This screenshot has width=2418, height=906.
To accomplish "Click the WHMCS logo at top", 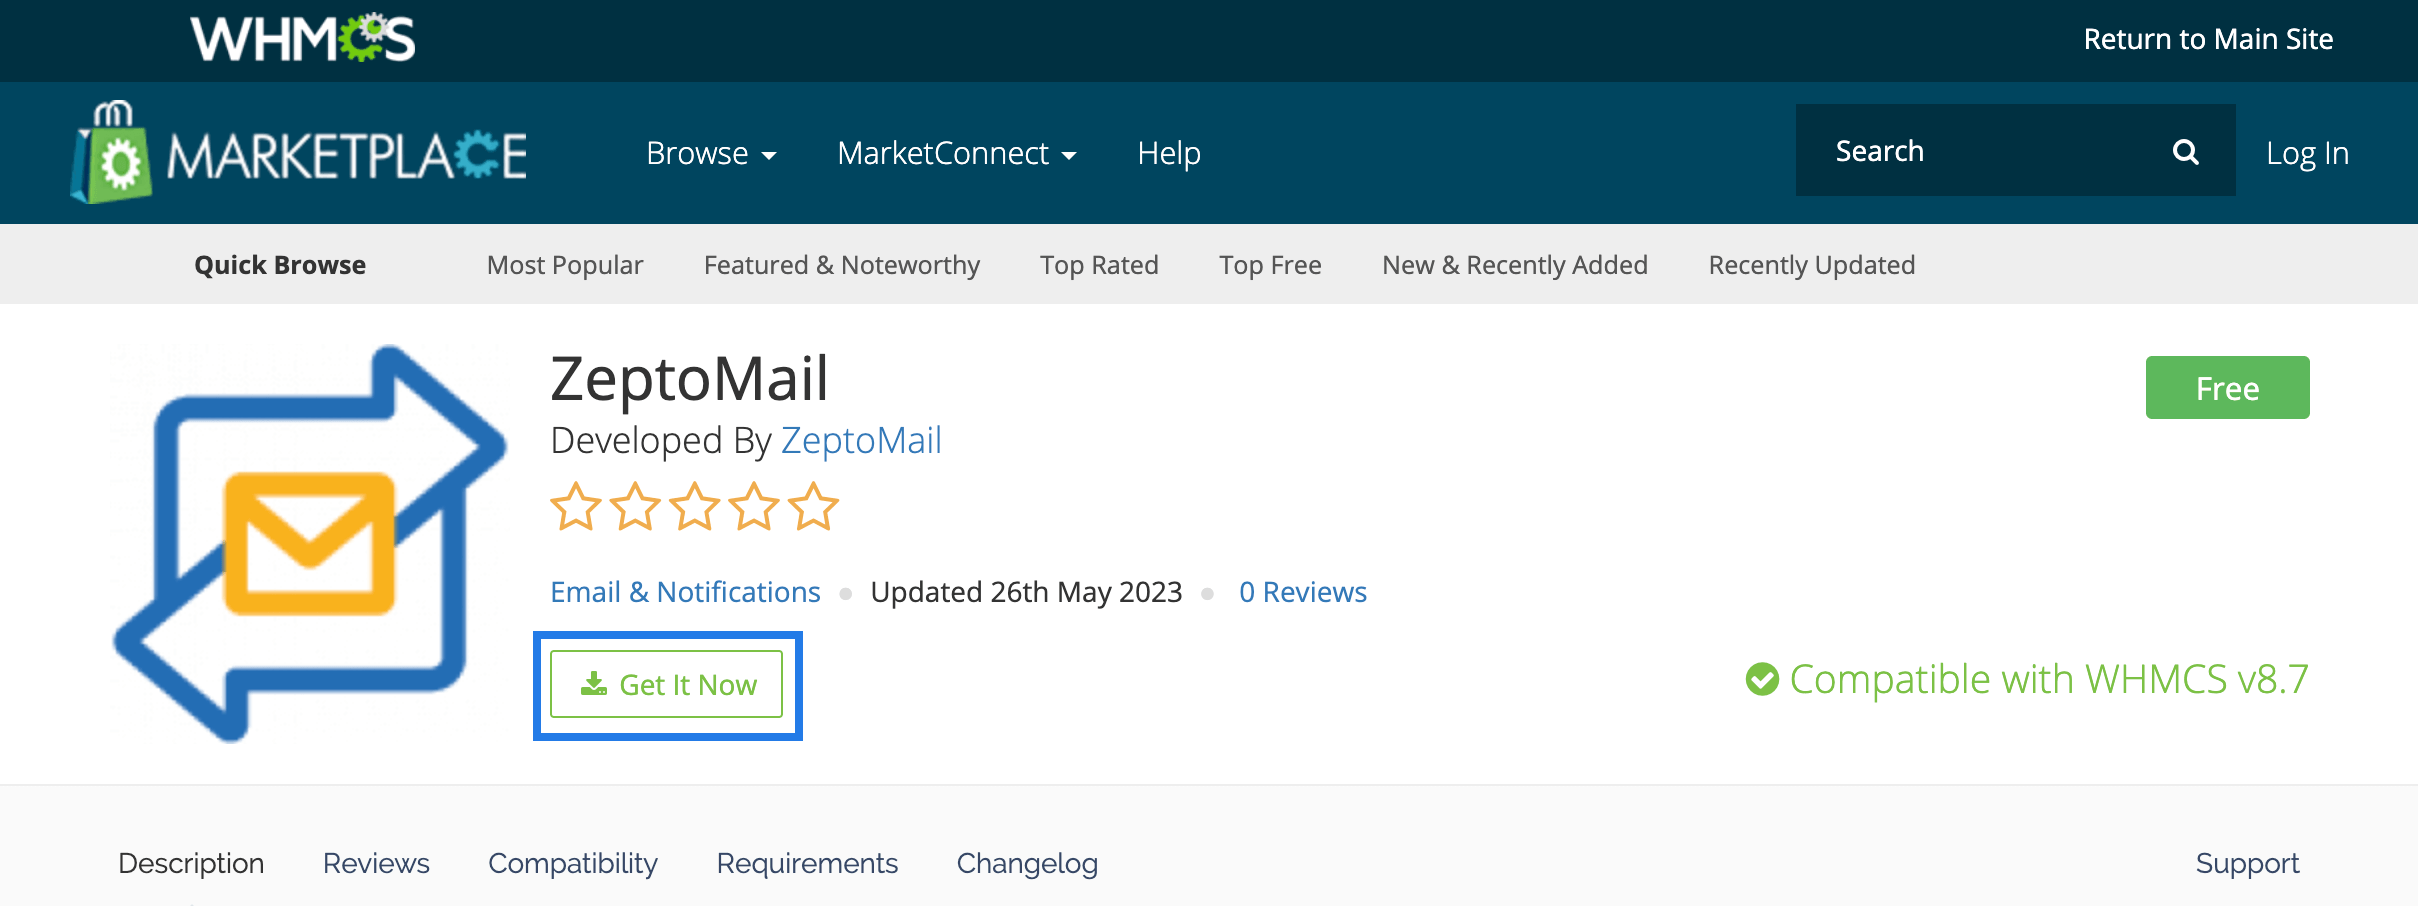I will click(302, 40).
